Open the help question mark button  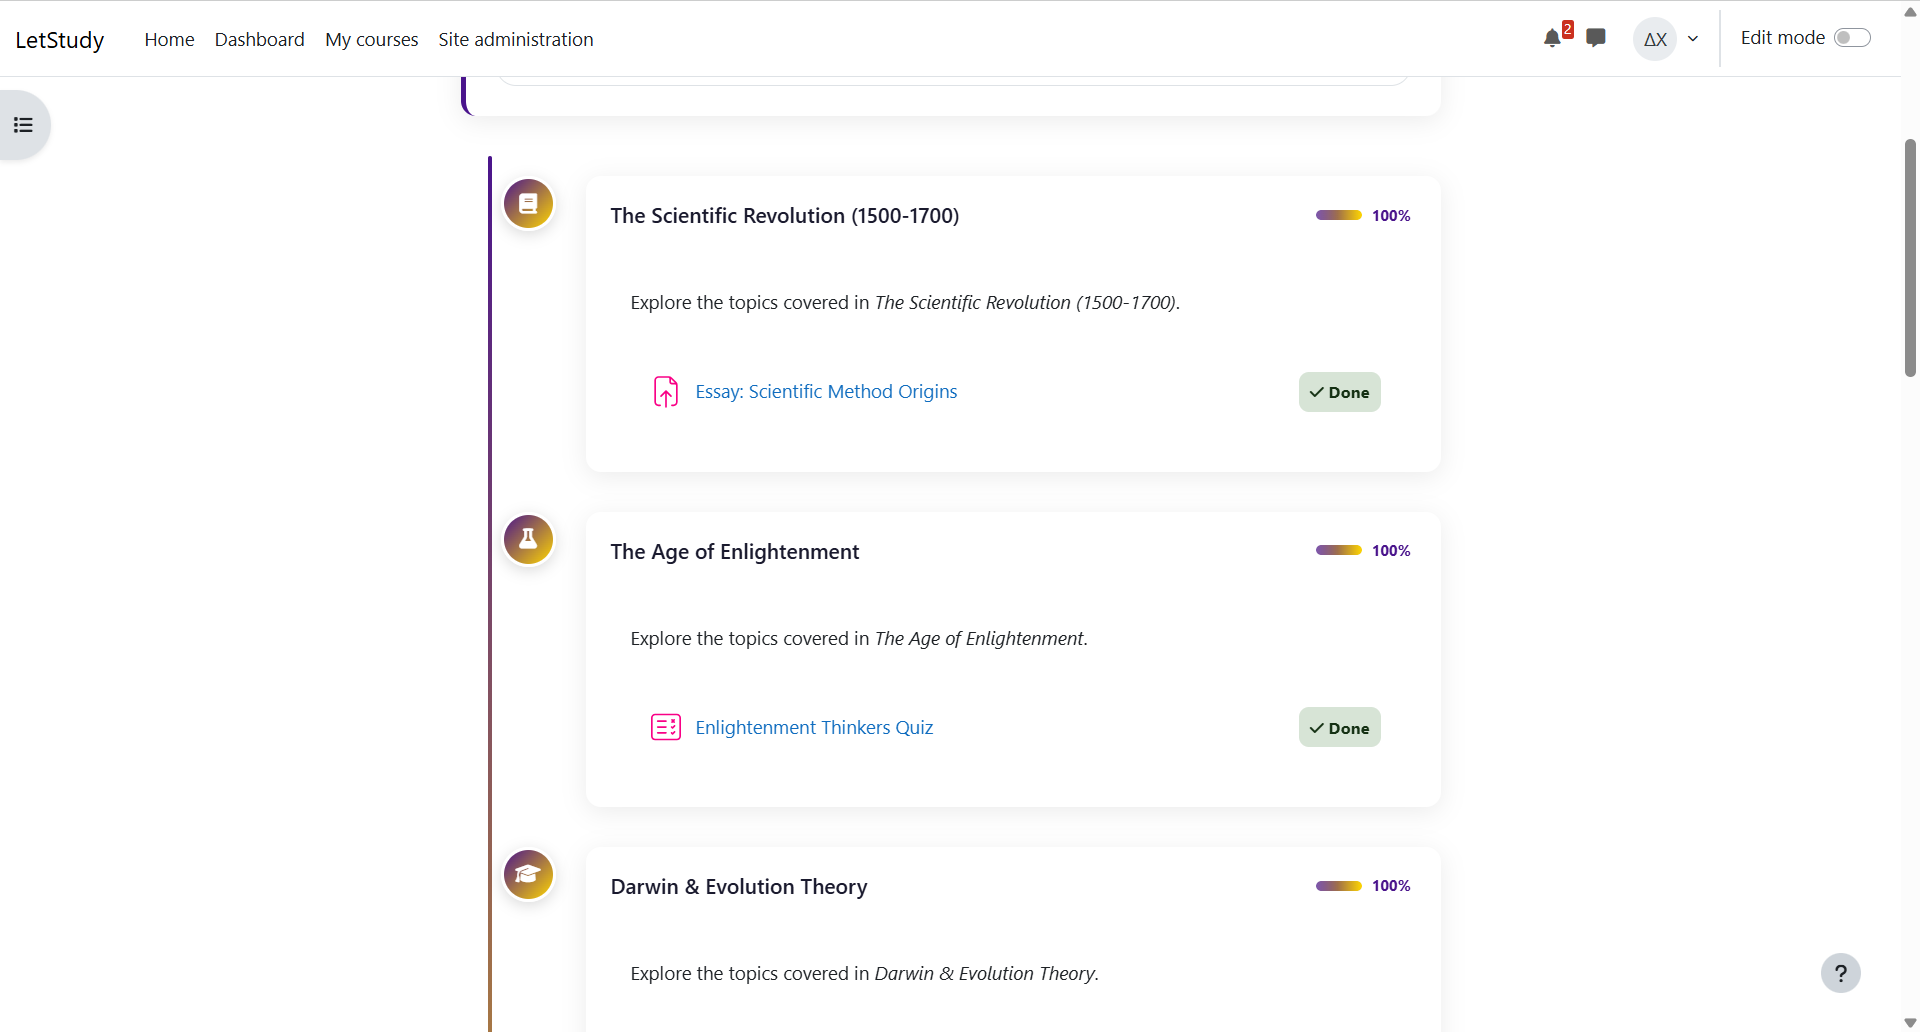point(1840,973)
